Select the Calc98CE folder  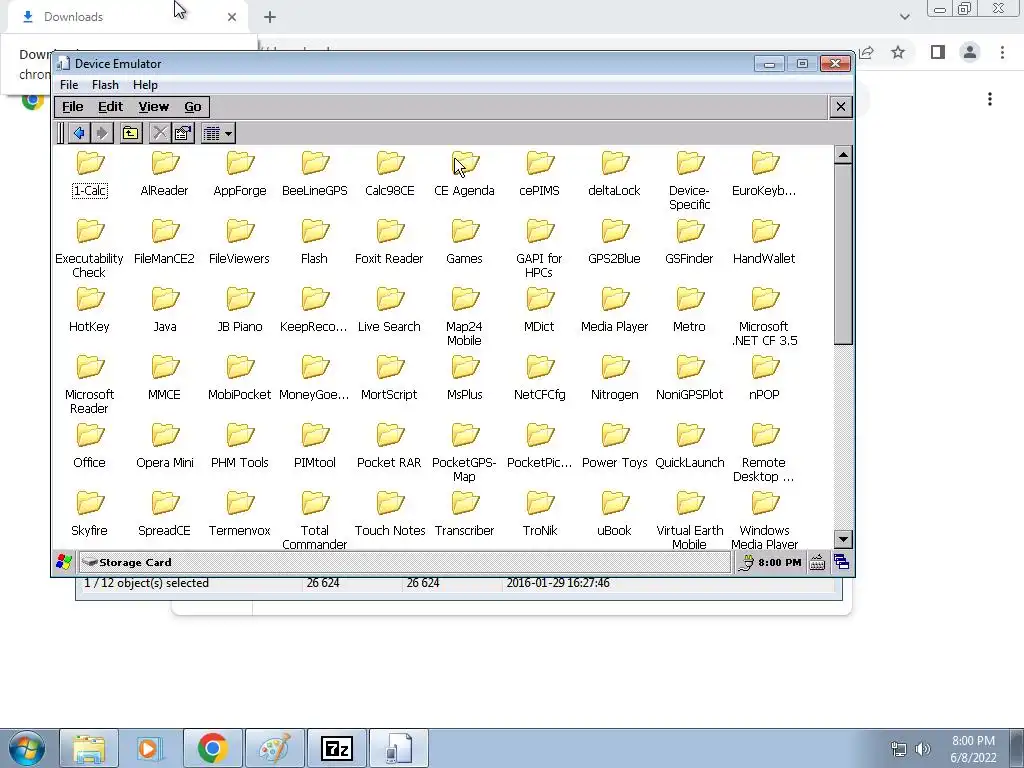coord(390,174)
